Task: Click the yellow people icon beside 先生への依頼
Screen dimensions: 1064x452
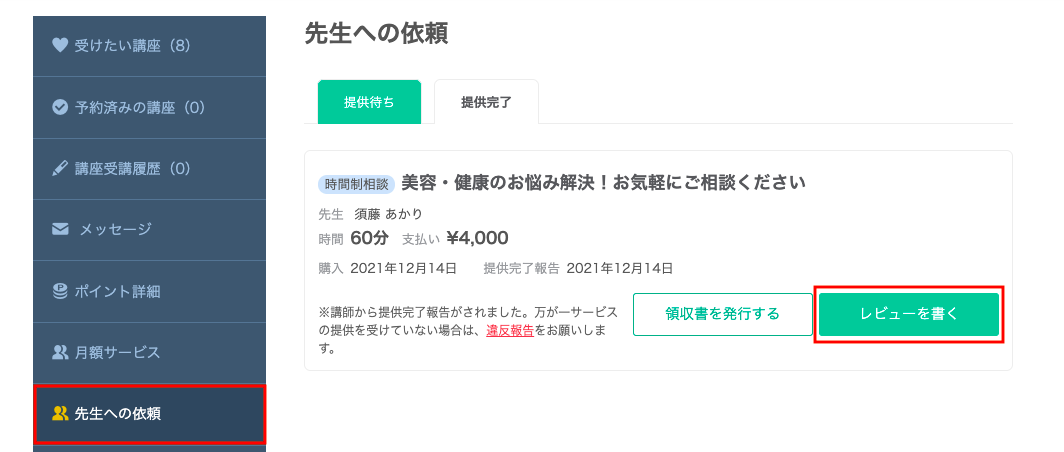Action: (60, 413)
